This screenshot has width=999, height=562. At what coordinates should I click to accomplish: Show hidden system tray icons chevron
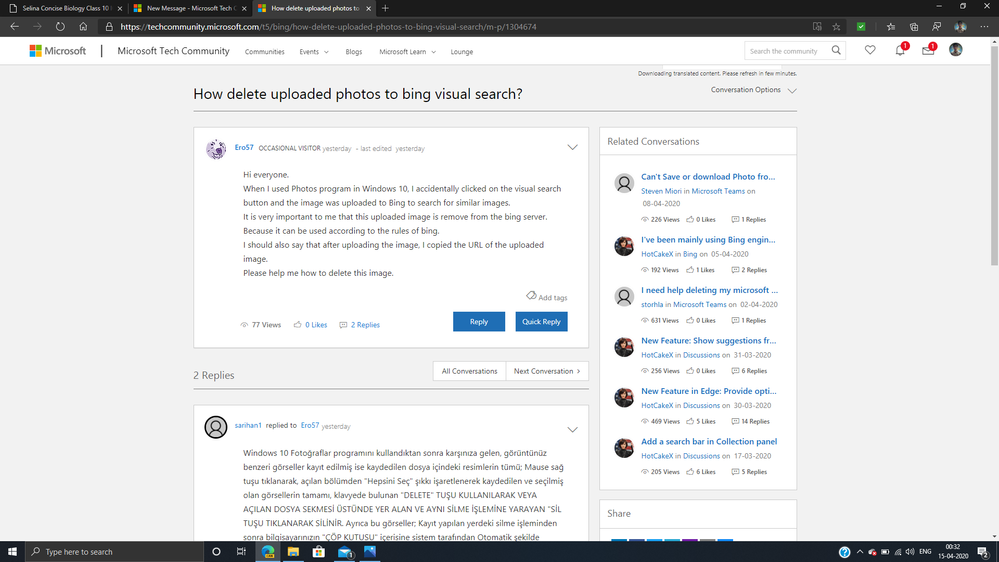click(859, 552)
